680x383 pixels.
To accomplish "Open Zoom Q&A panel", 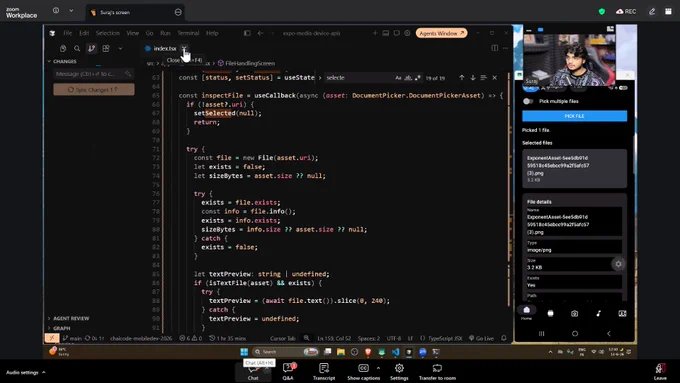I will pyautogui.click(x=288, y=372).
